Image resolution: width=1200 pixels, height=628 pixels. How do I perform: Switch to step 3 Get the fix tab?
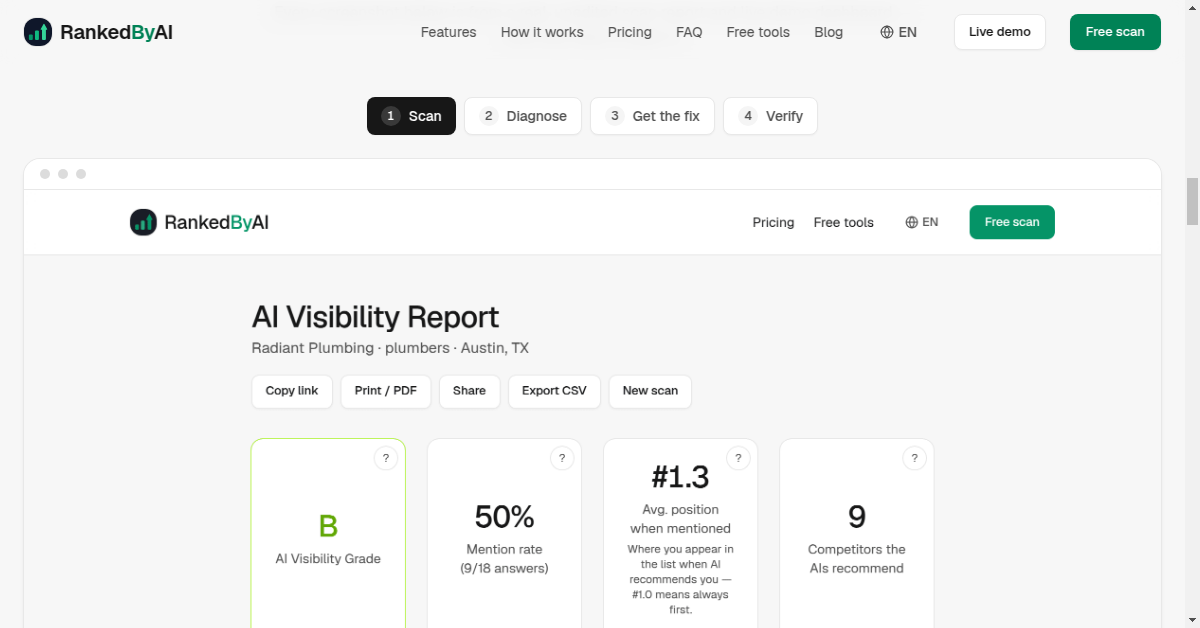click(652, 116)
